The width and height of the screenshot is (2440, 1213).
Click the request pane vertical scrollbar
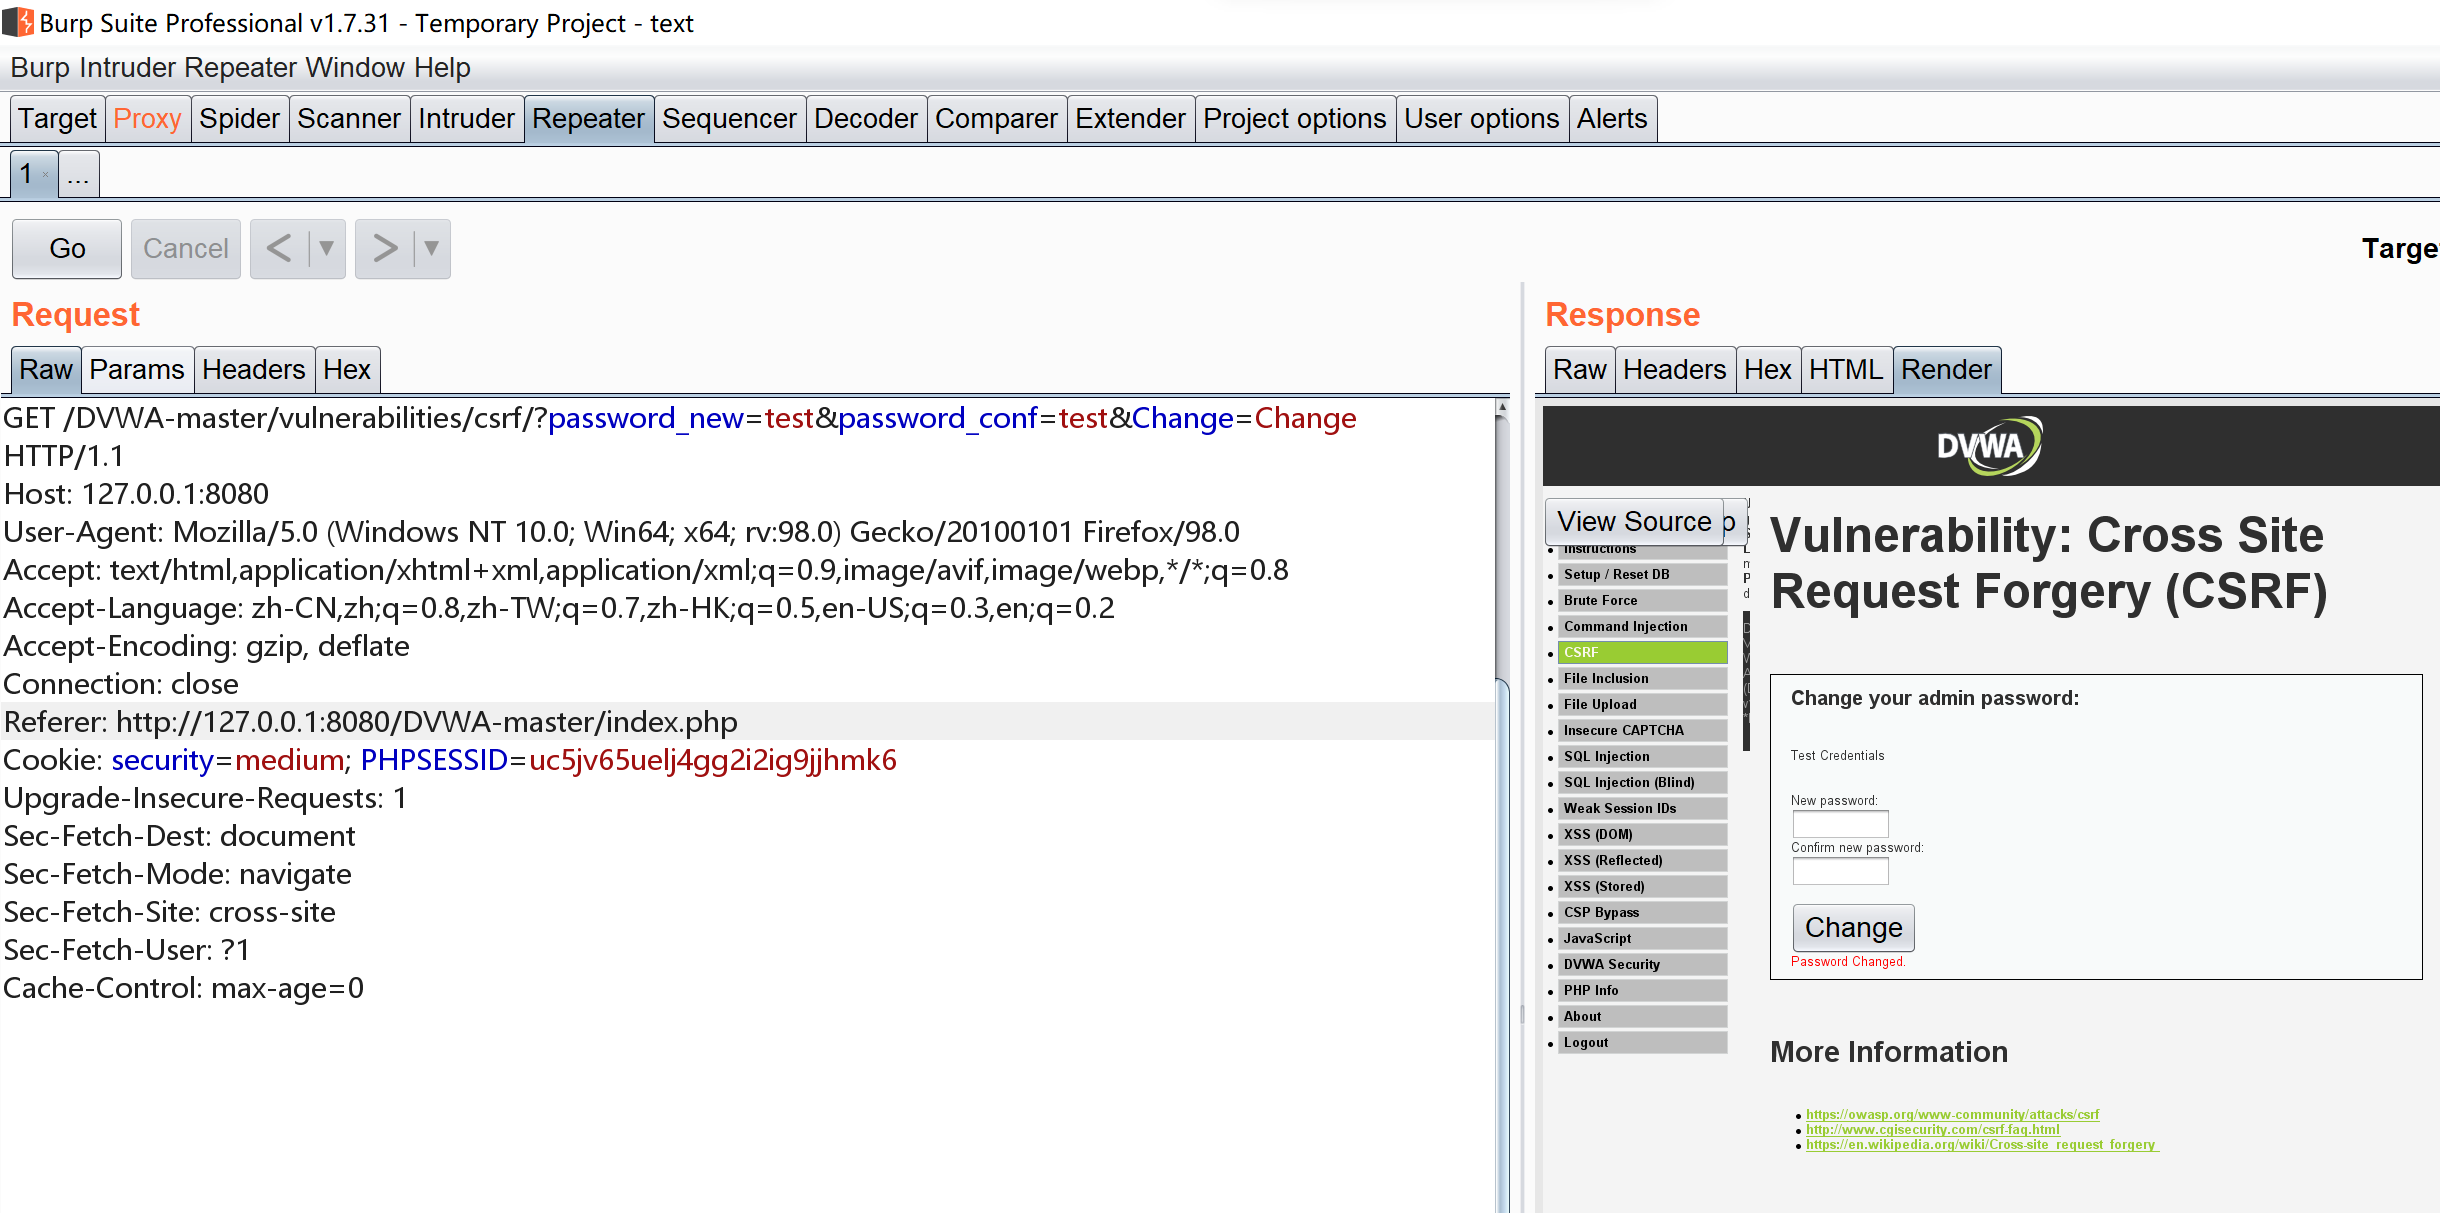1501,805
